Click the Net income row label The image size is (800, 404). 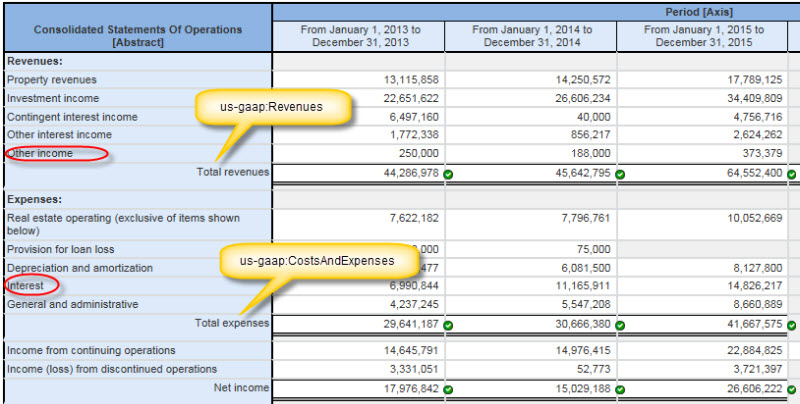tap(241, 388)
